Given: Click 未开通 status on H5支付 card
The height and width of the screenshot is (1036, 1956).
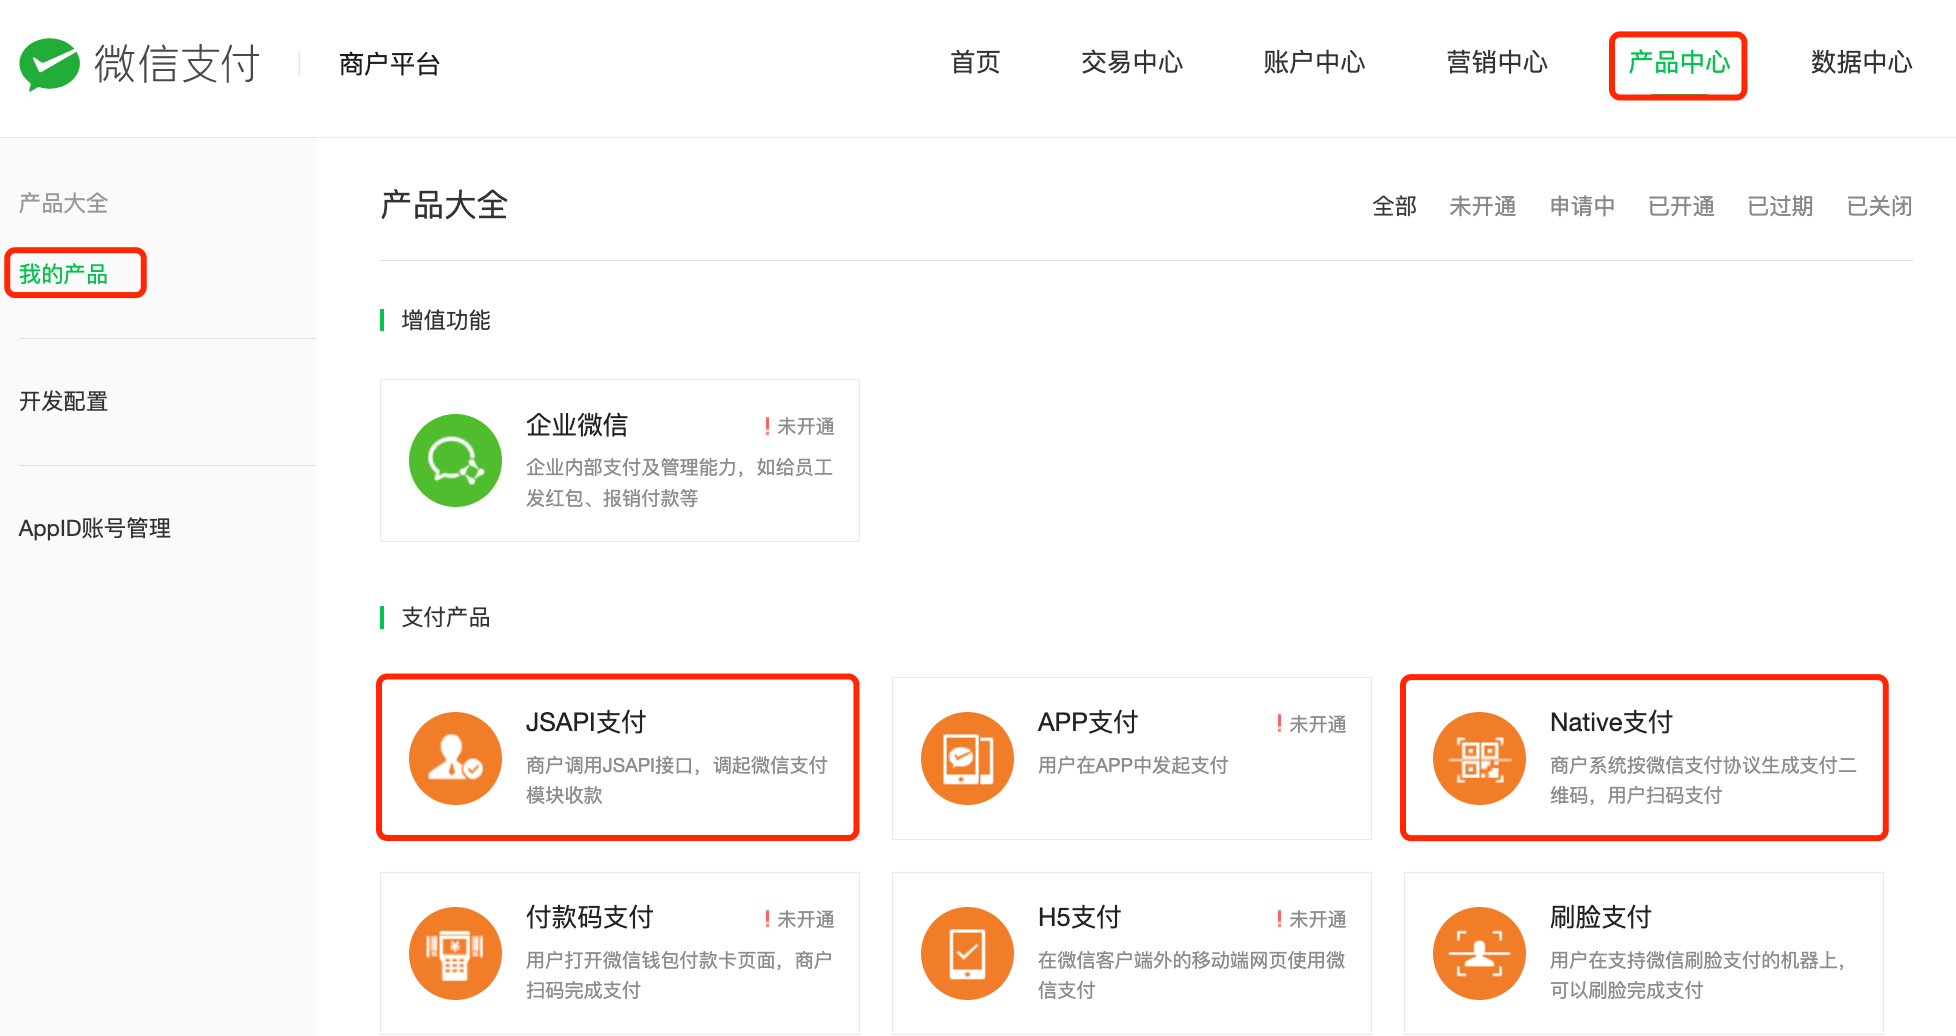Looking at the screenshot, I should coord(1311,919).
